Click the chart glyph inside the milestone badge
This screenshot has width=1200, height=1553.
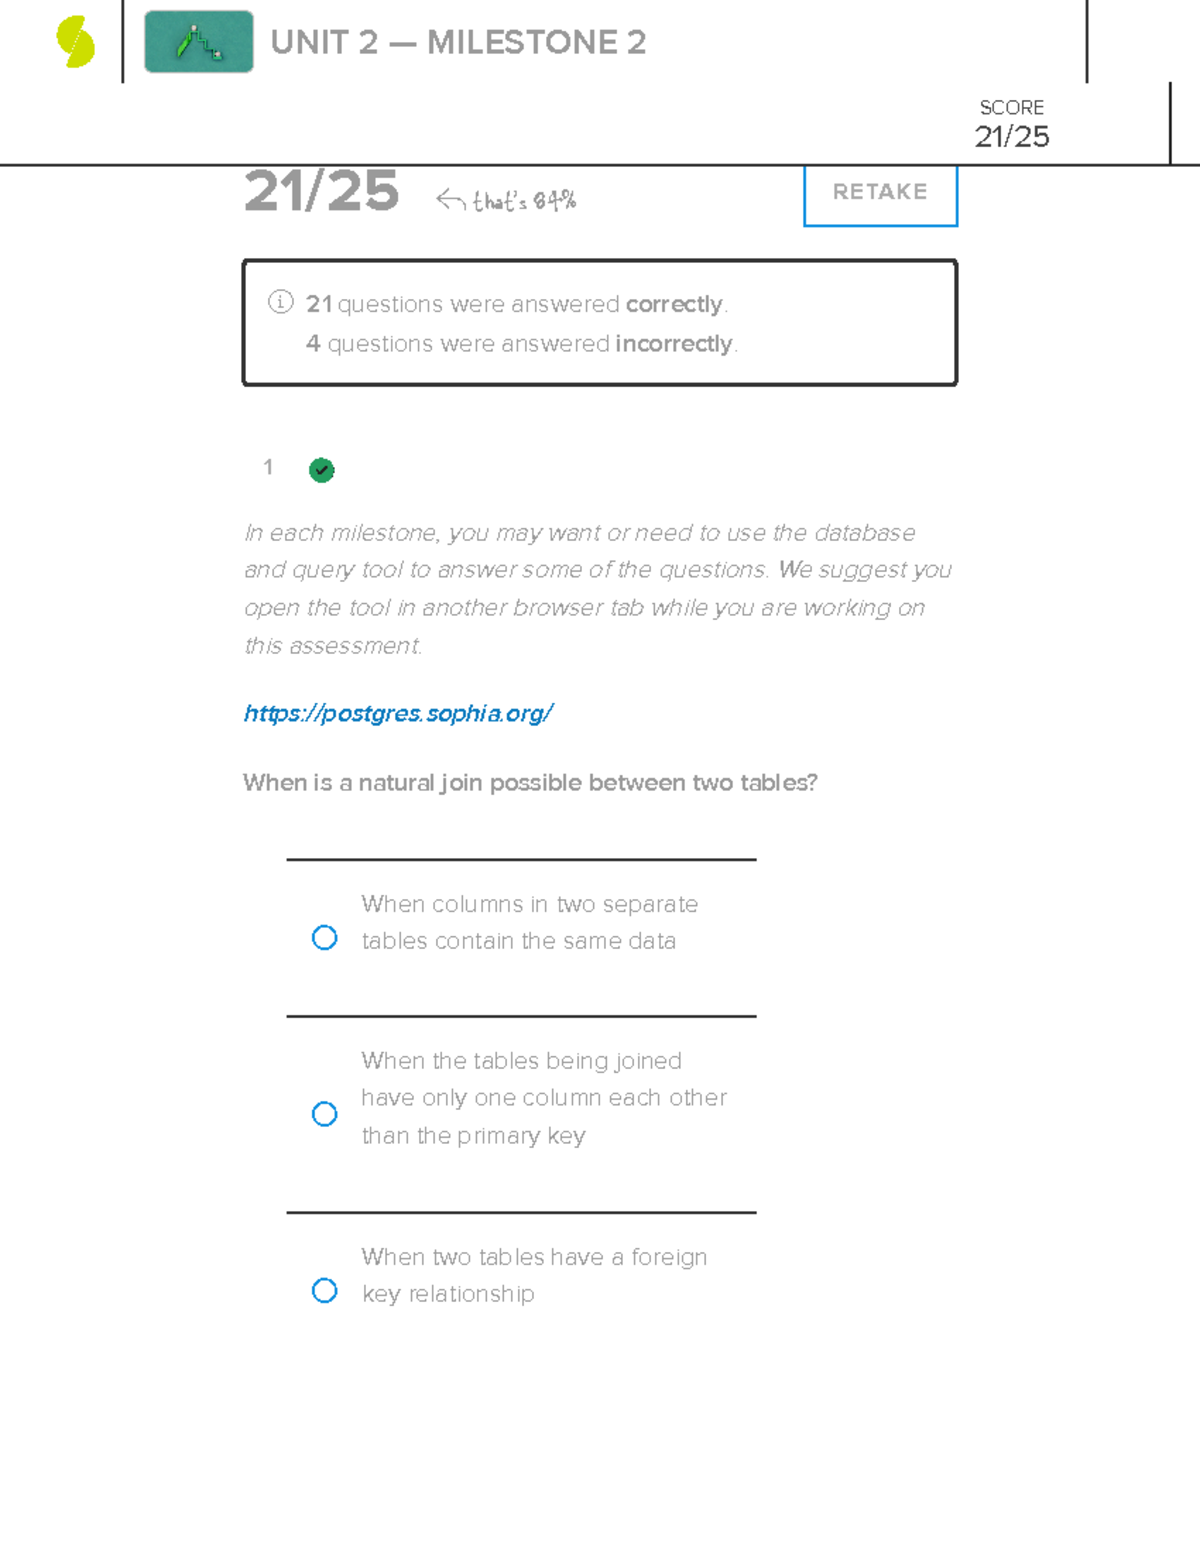click(x=197, y=44)
